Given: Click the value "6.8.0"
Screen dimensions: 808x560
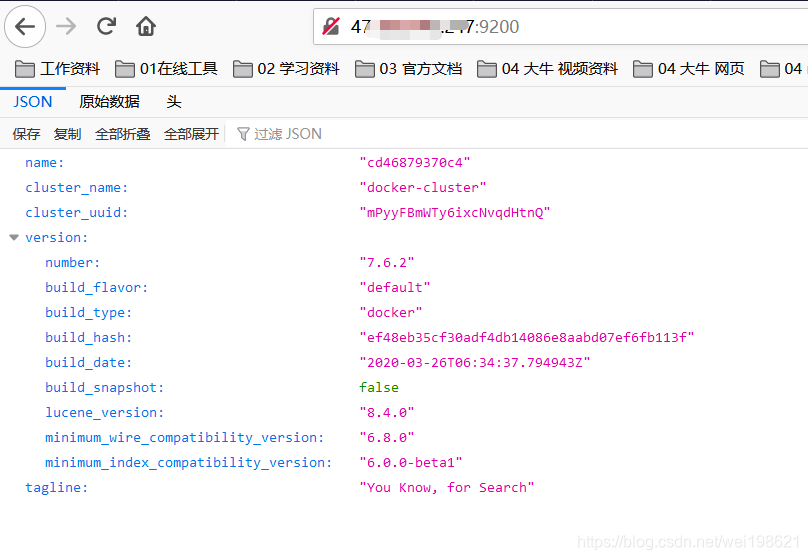Looking at the screenshot, I should [x=386, y=437].
